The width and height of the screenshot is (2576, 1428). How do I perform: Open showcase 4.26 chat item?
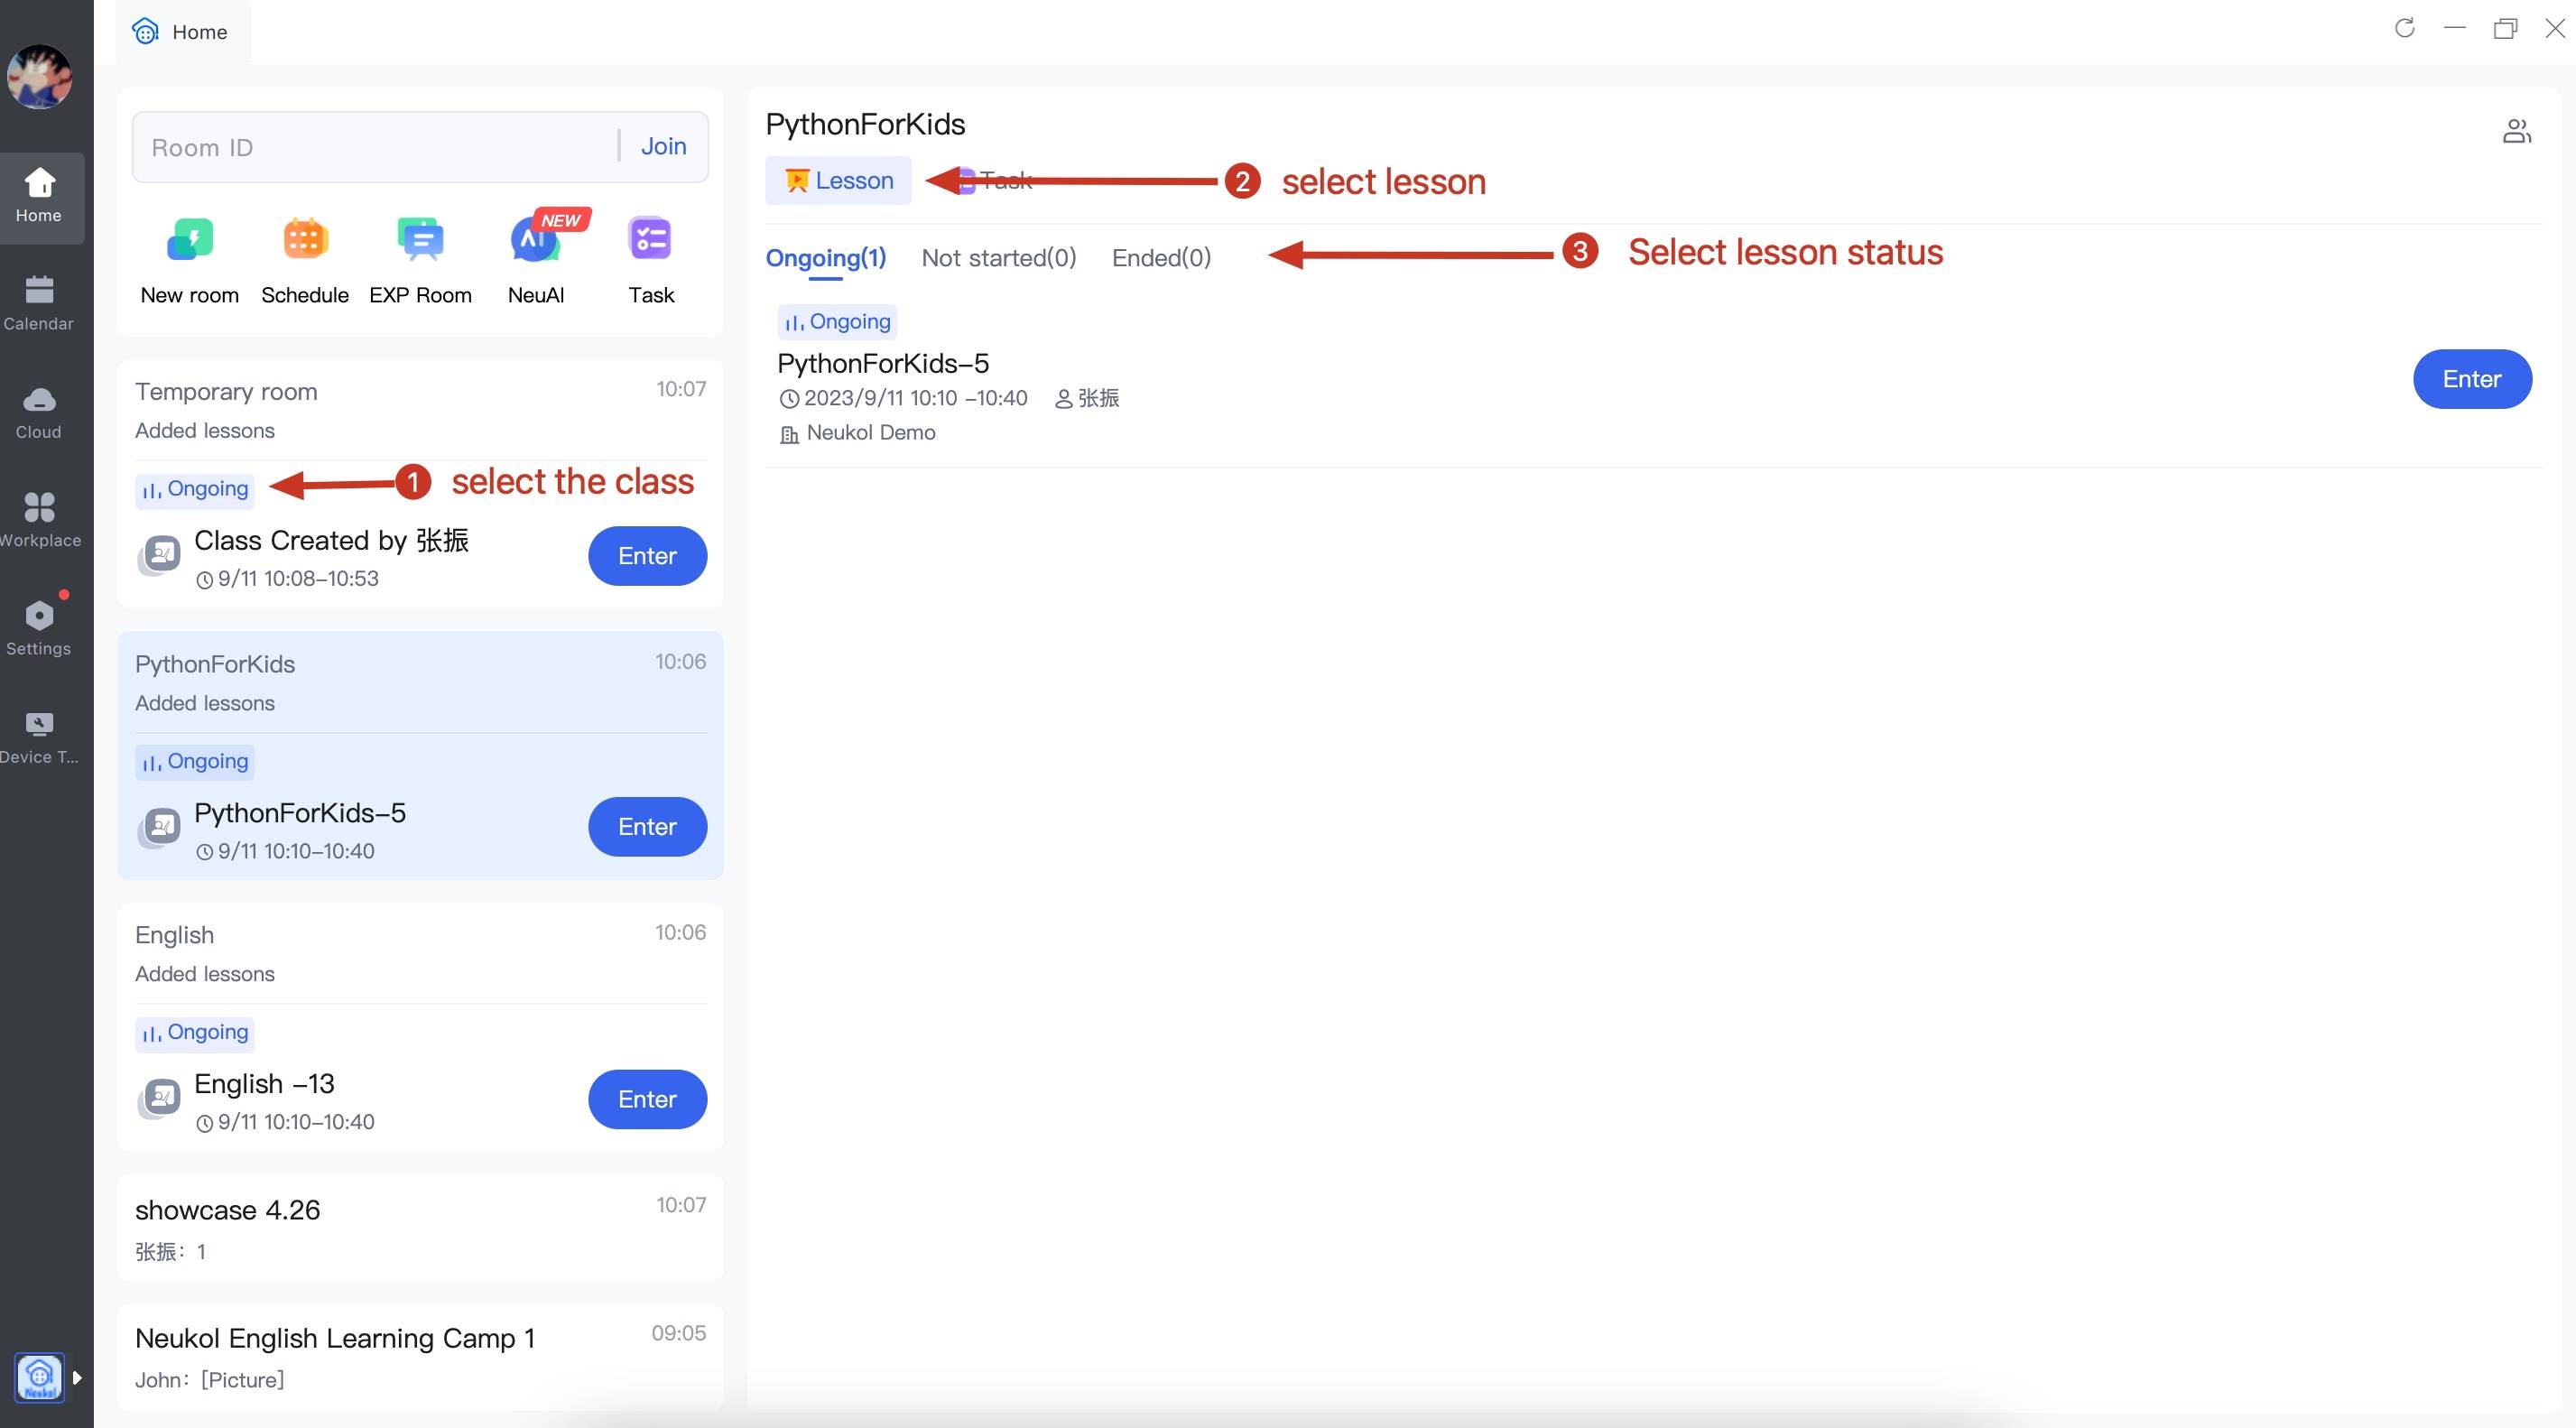[420, 1228]
